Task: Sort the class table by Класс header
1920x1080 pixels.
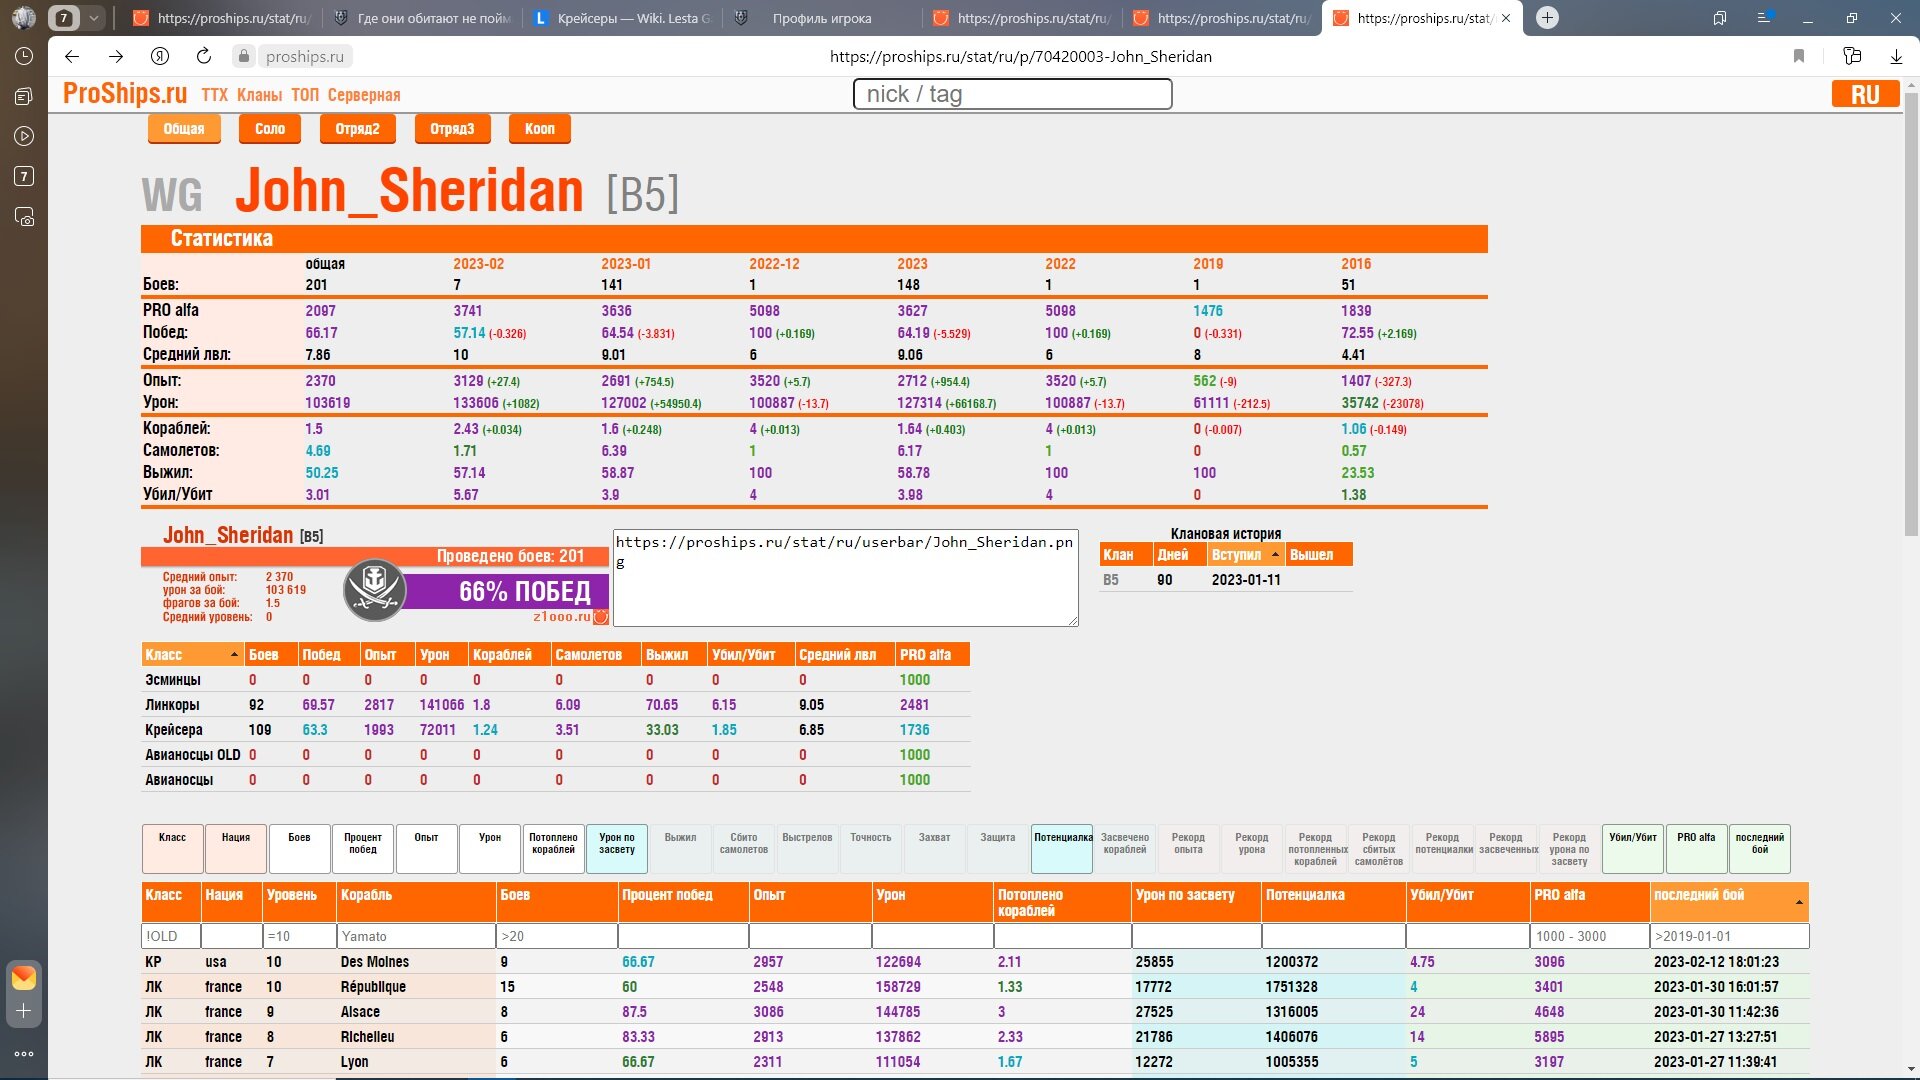Action: click(x=192, y=655)
